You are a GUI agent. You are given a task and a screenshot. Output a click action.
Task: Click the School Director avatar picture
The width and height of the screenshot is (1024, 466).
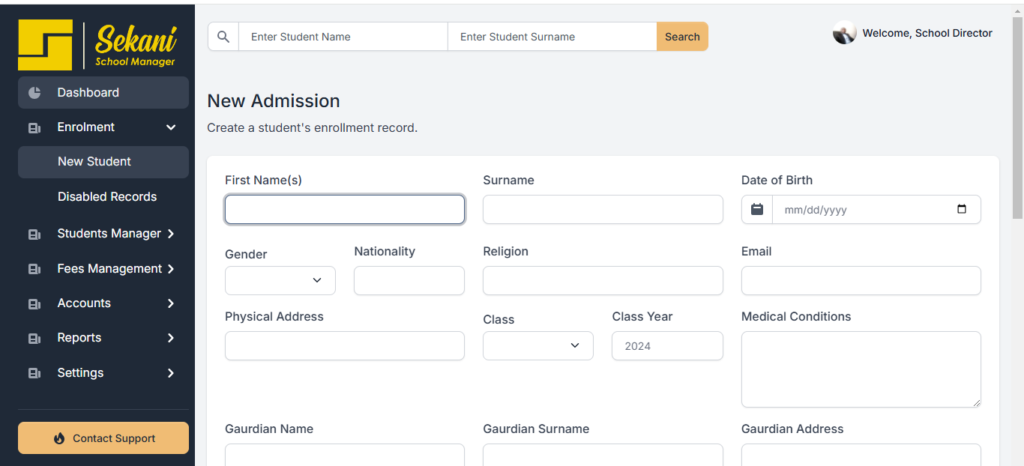coord(844,33)
